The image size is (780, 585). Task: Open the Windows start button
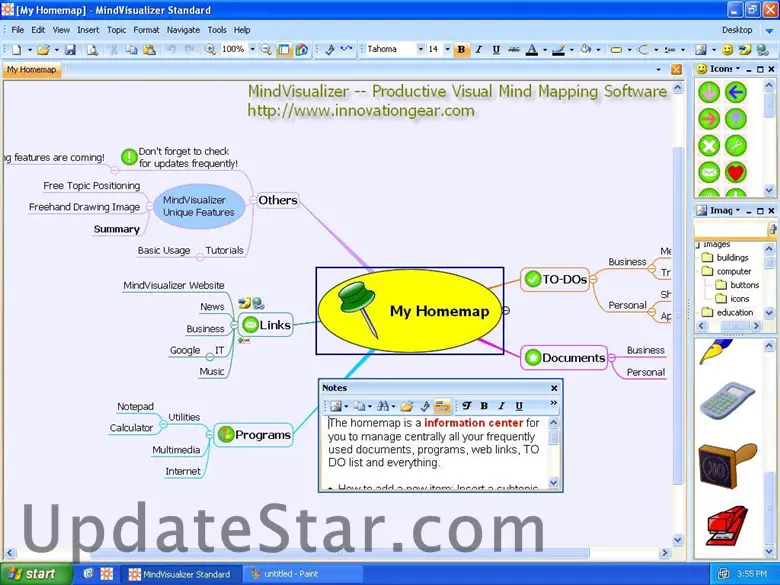coord(36,574)
